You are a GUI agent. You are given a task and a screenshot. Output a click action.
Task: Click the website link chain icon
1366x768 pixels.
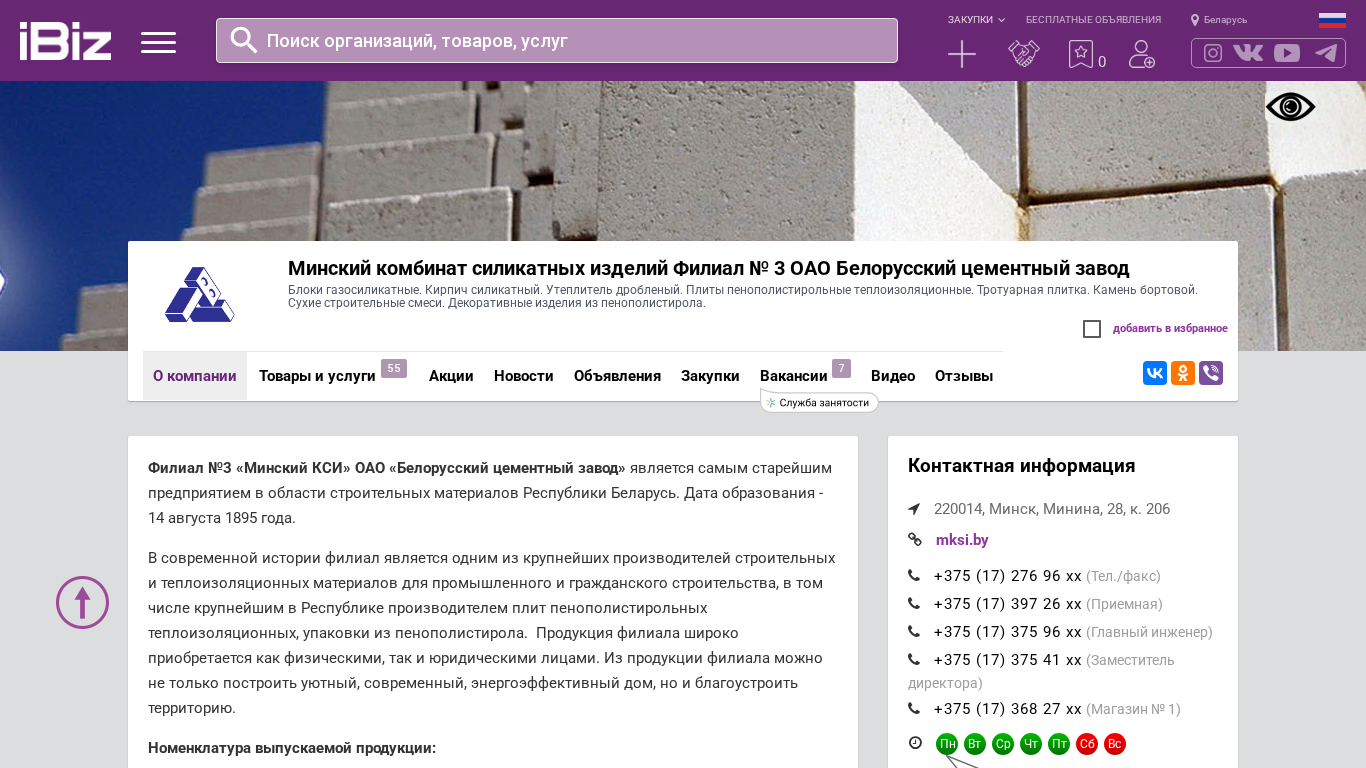click(x=915, y=540)
